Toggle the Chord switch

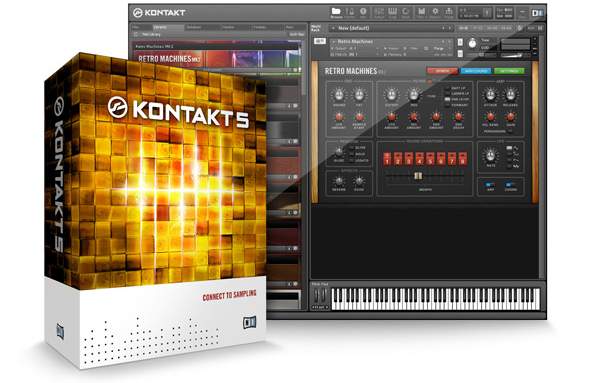tap(510, 185)
